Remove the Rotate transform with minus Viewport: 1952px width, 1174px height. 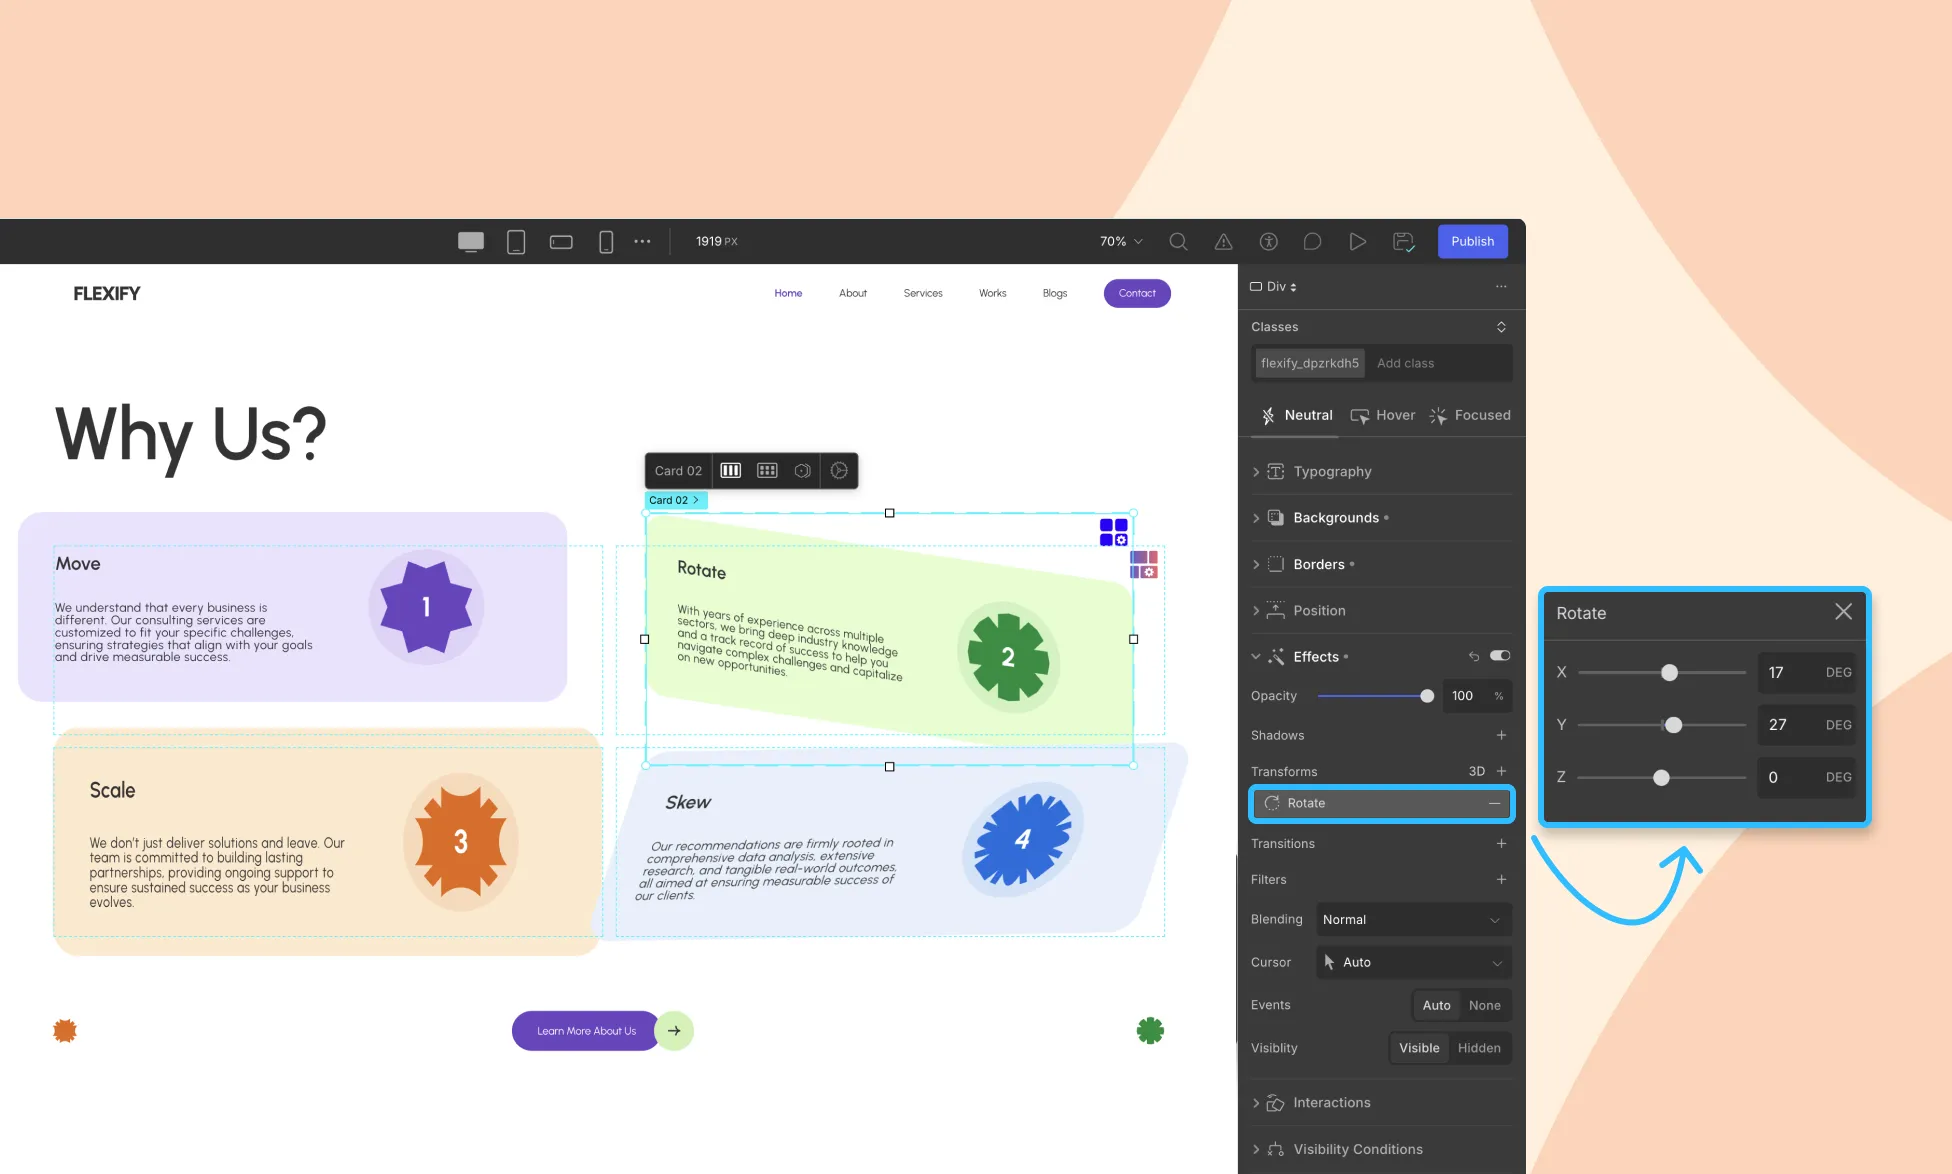(x=1494, y=803)
